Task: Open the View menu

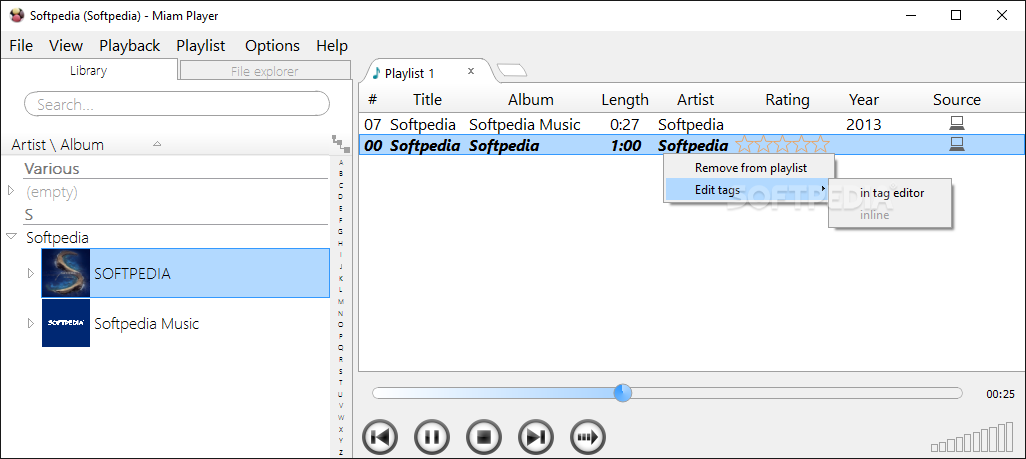Action: [66, 46]
